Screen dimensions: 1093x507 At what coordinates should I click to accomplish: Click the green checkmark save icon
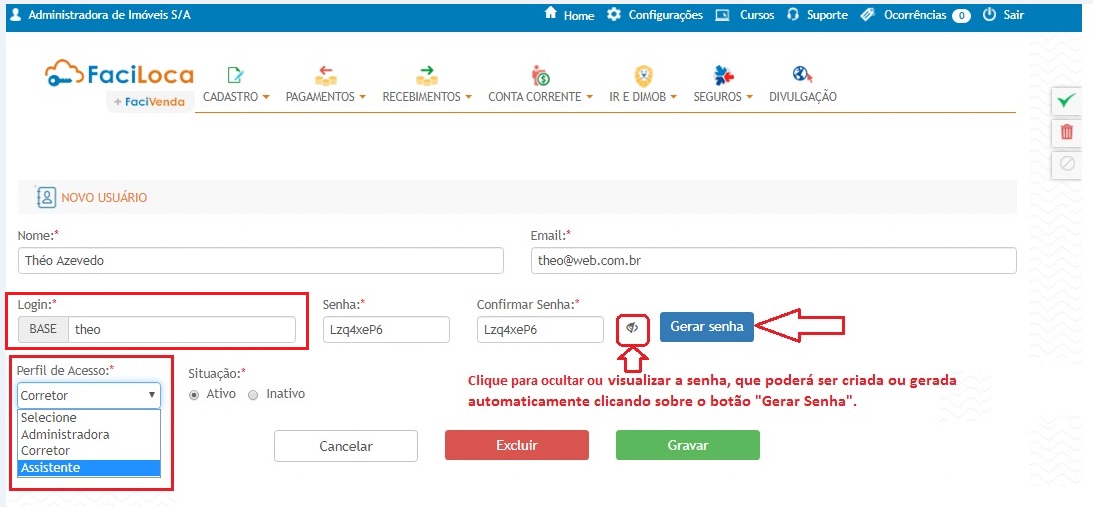click(x=1067, y=100)
